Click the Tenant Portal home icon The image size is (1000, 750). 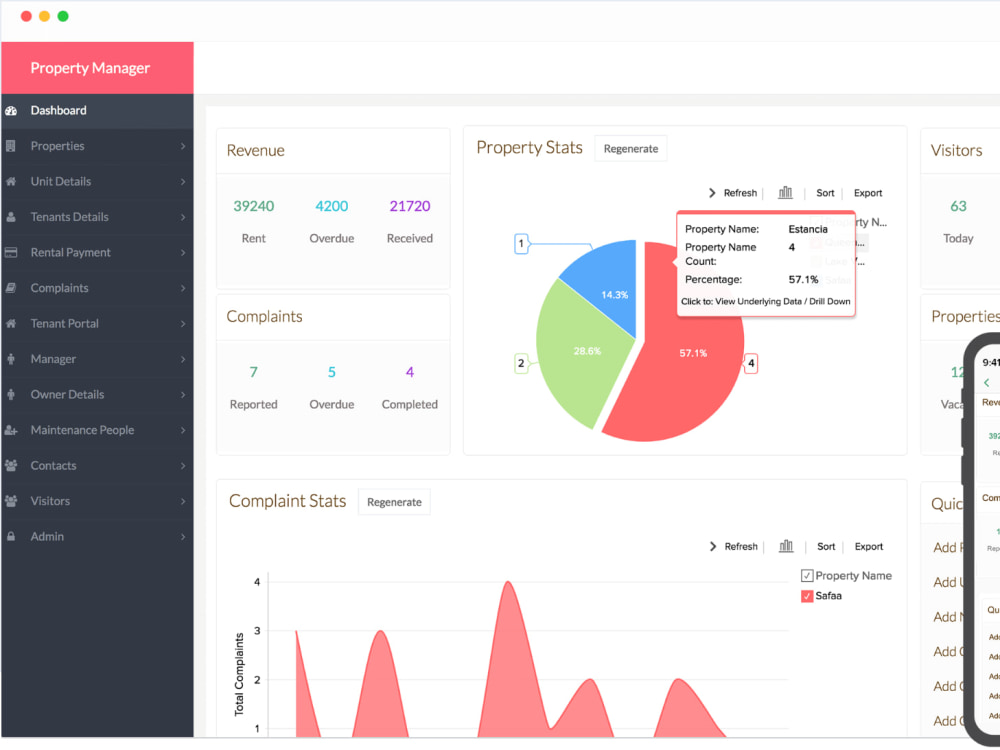(11, 324)
